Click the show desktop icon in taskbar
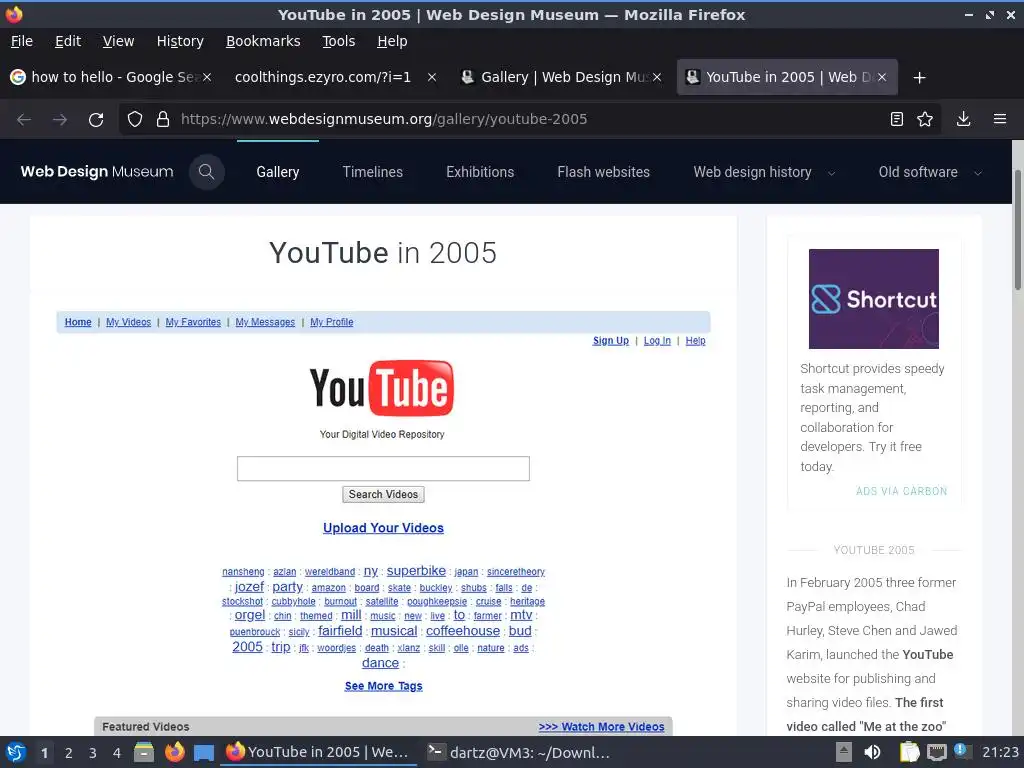Image resolution: width=1024 pixels, height=768 pixels. pos(204,753)
